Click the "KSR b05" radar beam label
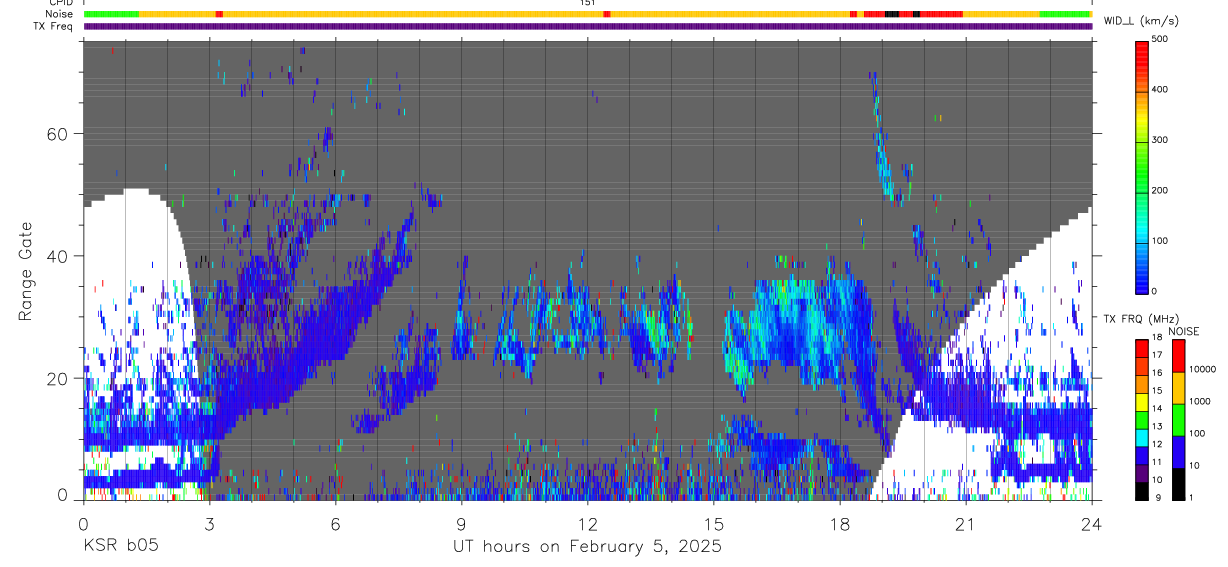 click(x=120, y=547)
